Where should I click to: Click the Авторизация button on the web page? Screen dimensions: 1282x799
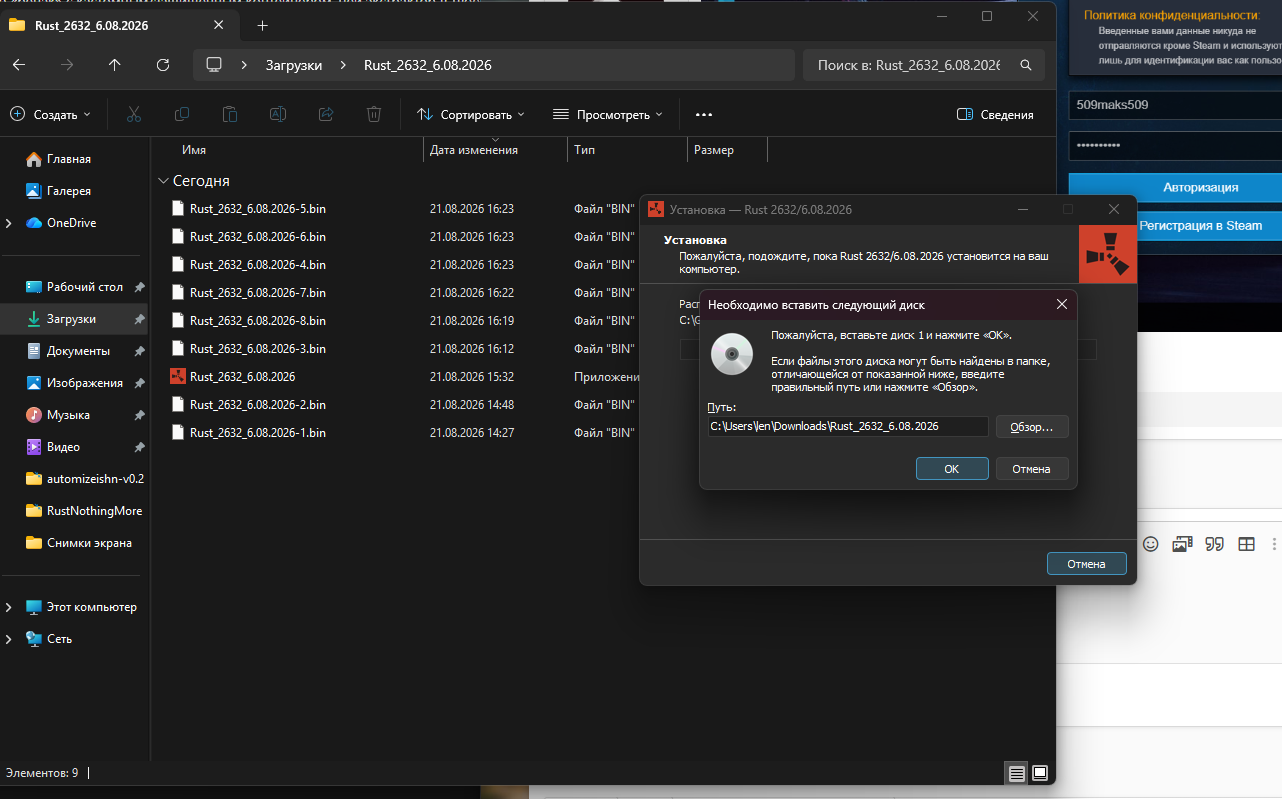tap(1175, 187)
